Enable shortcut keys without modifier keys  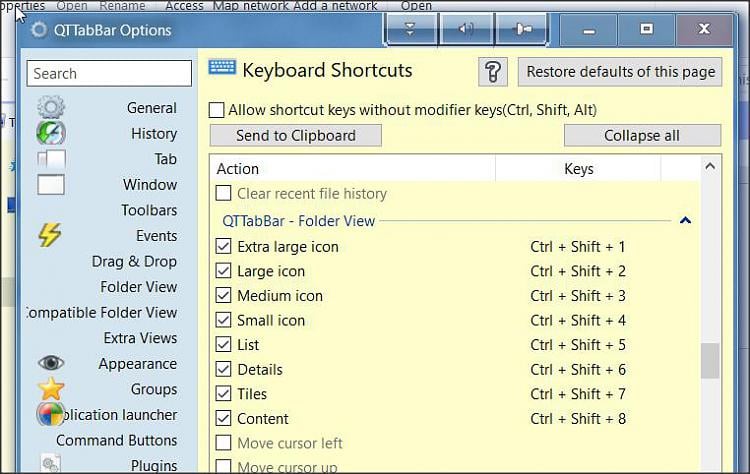pyautogui.click(x=216, y=110)
